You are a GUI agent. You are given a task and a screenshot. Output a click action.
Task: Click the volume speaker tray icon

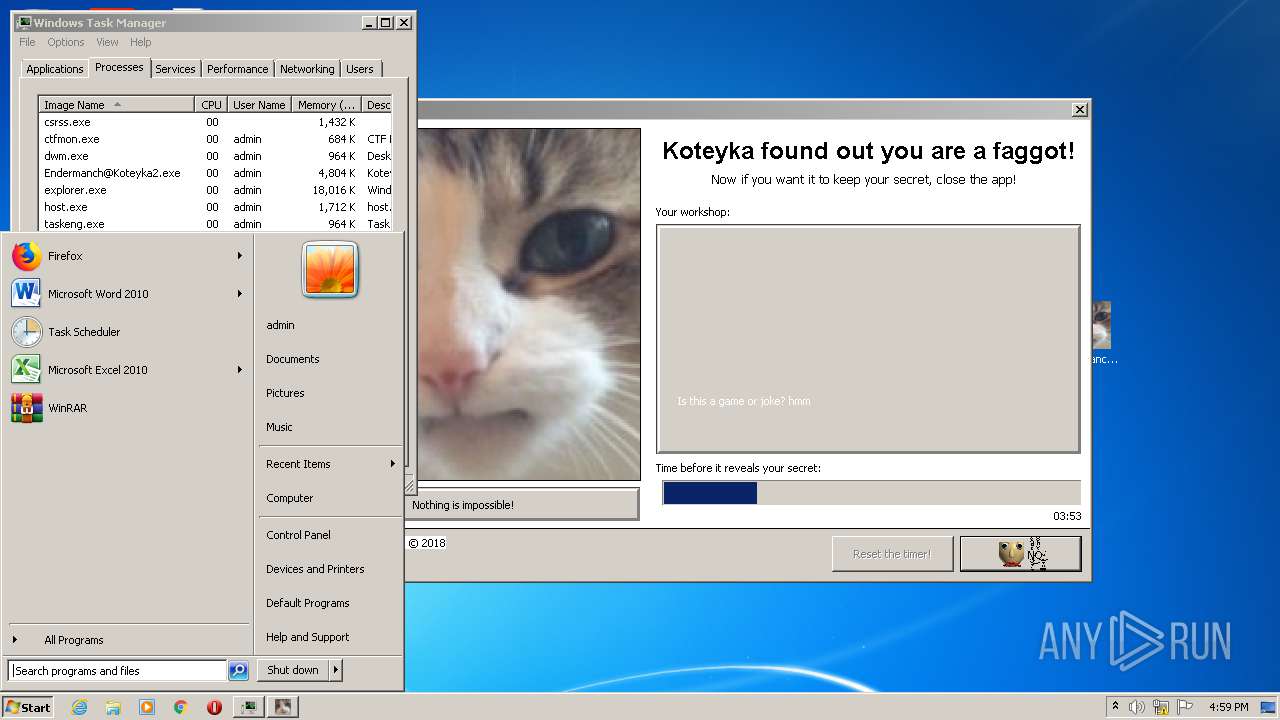click(1137, 707)
